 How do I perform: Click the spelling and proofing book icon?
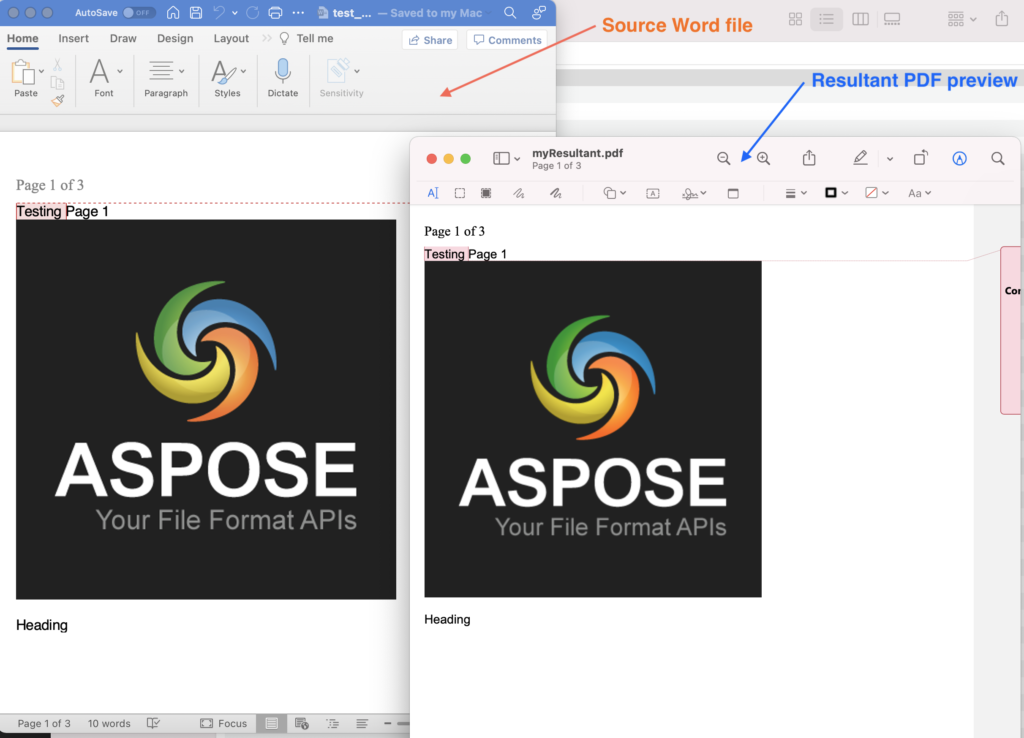(153, 723)
